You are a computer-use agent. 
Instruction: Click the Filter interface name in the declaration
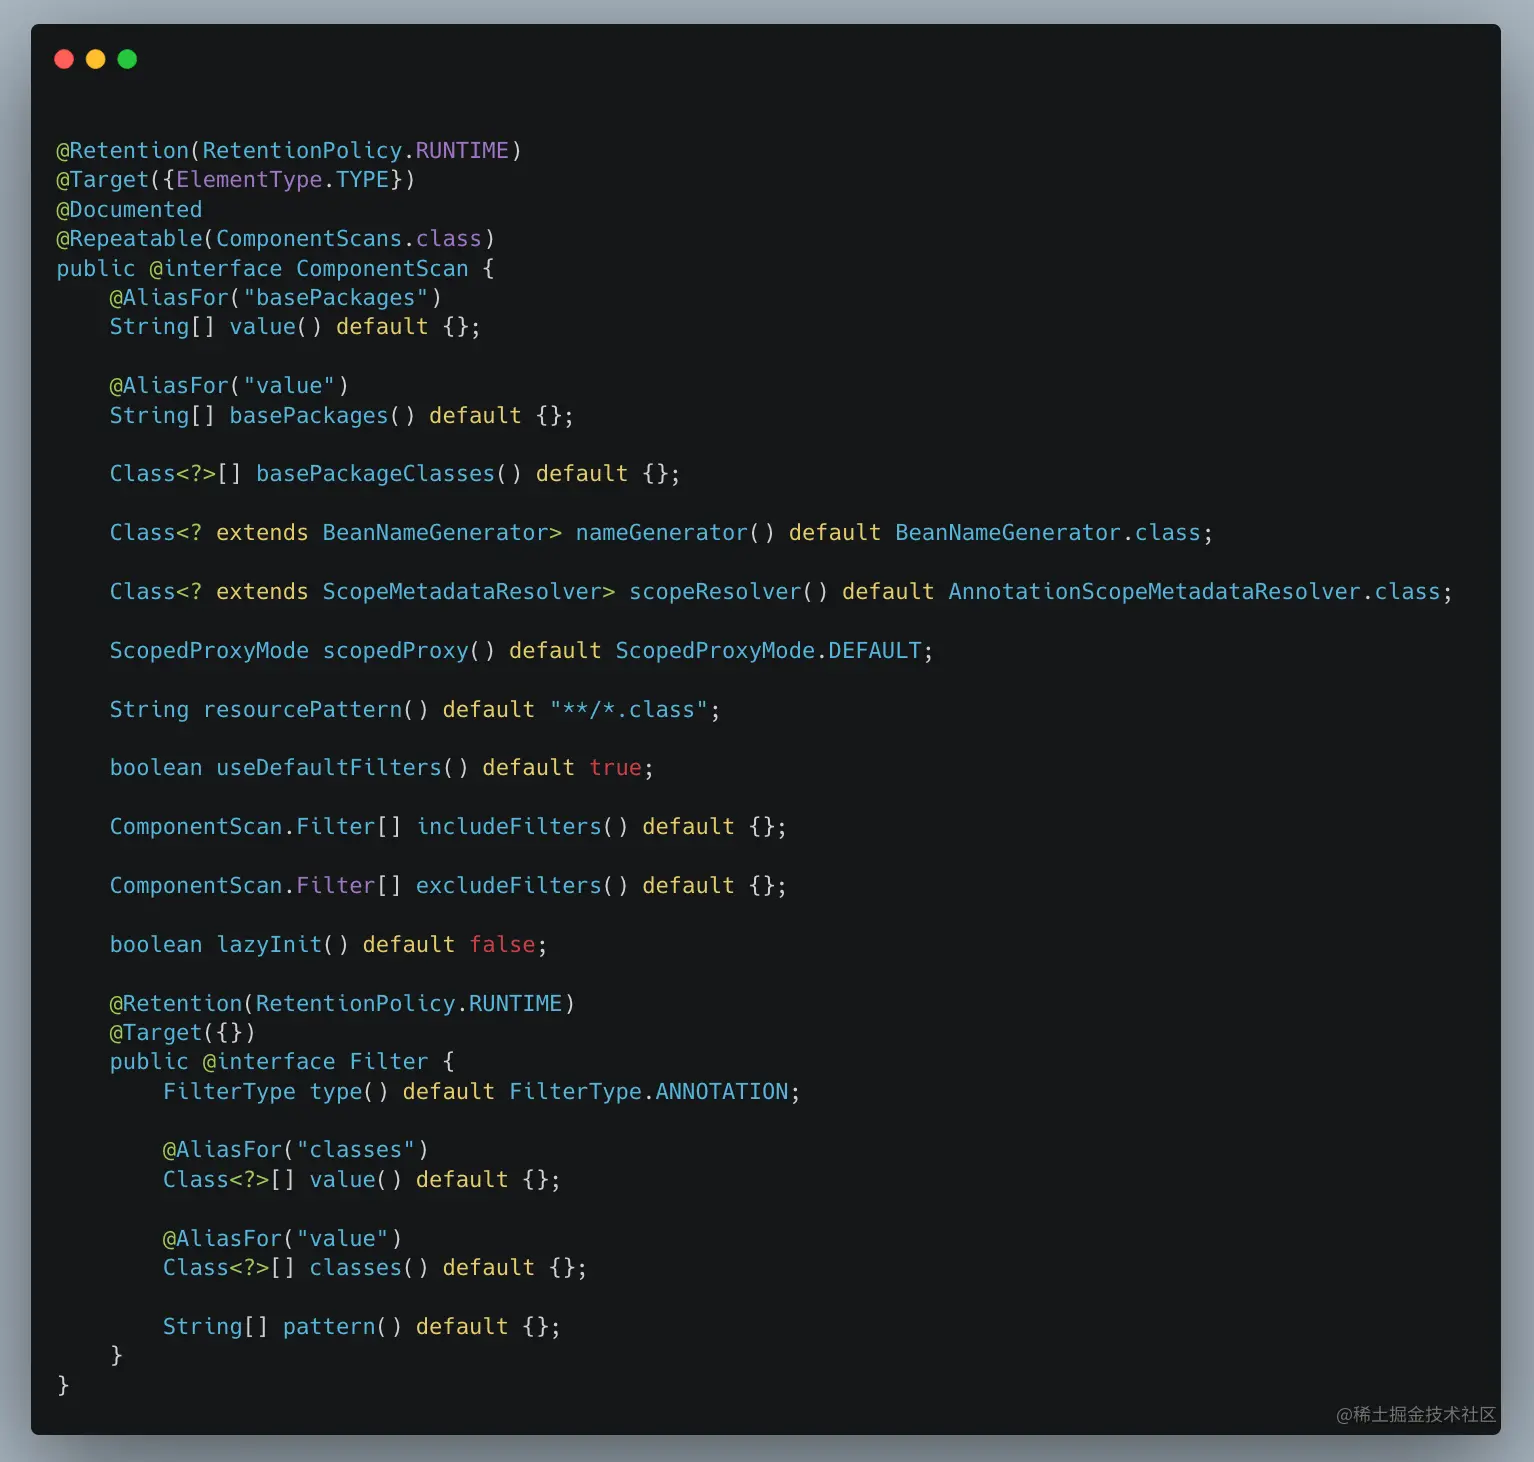click(389, 1061)
